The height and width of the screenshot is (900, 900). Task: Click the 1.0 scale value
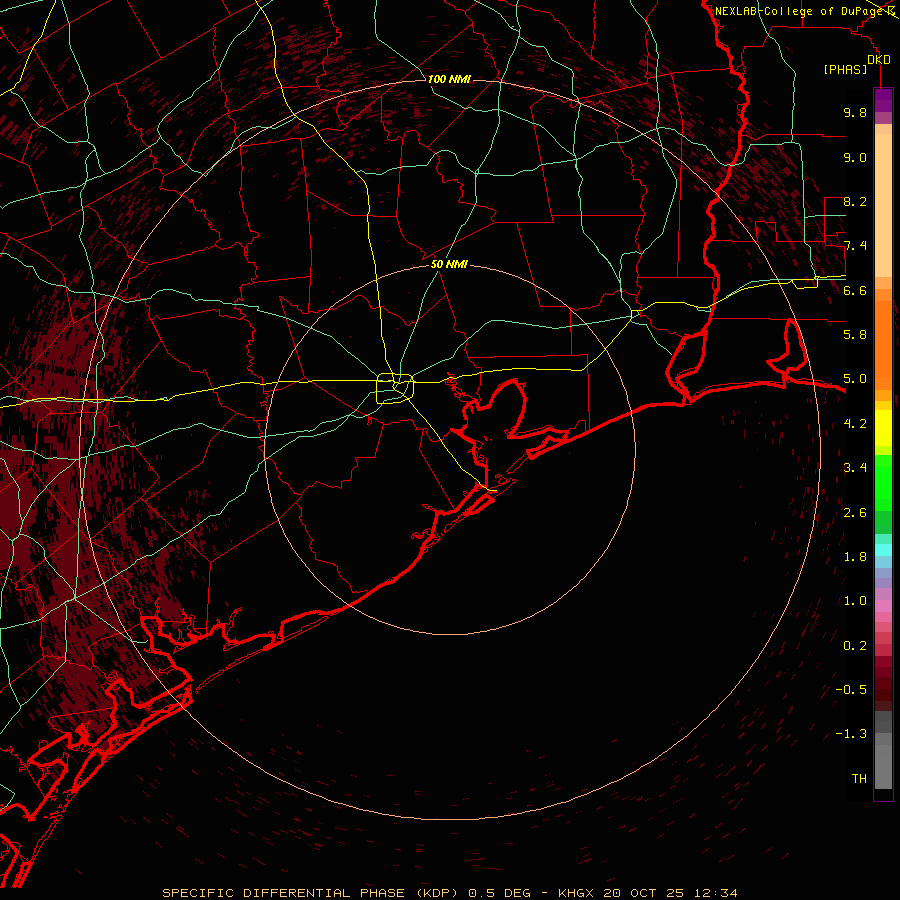[855, 601]
